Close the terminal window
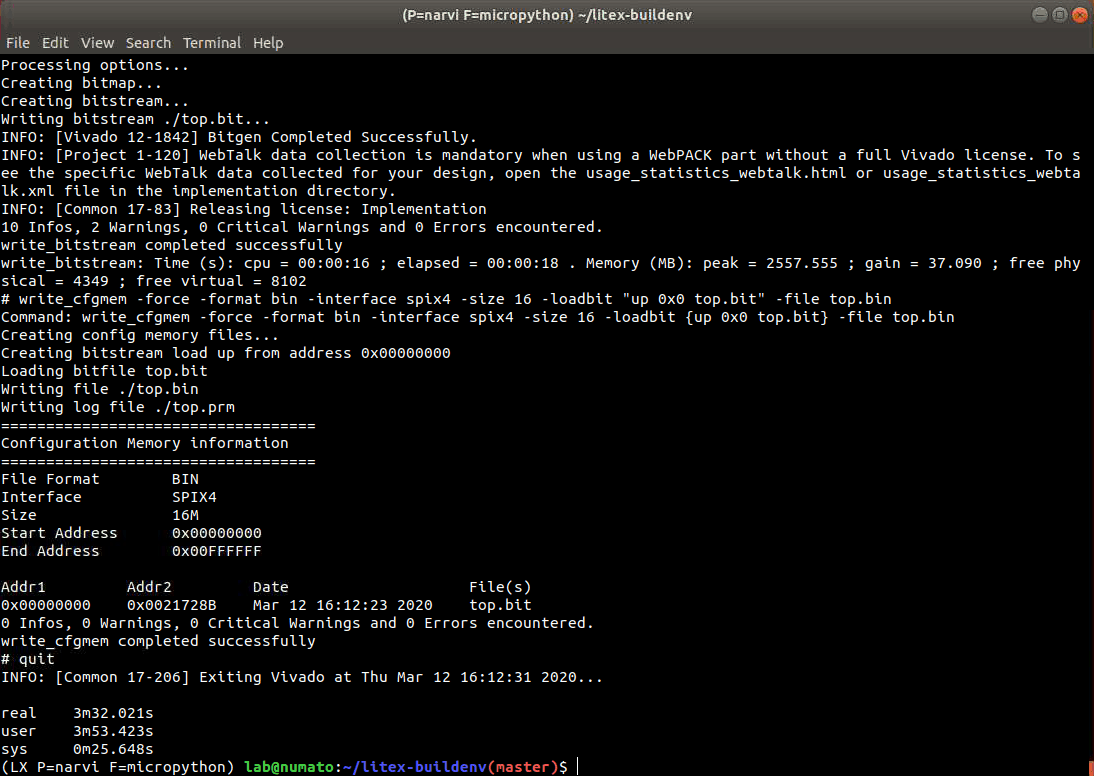Viewport: 1094px width, 776px height. (1079, 15)
